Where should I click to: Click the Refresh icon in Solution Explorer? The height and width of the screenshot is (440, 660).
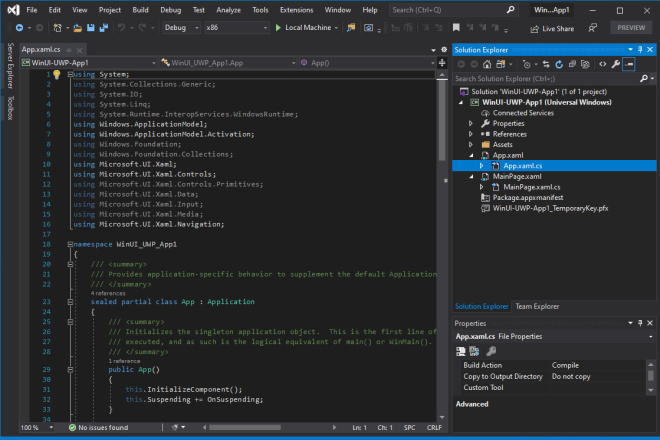(x=559, y=64)
